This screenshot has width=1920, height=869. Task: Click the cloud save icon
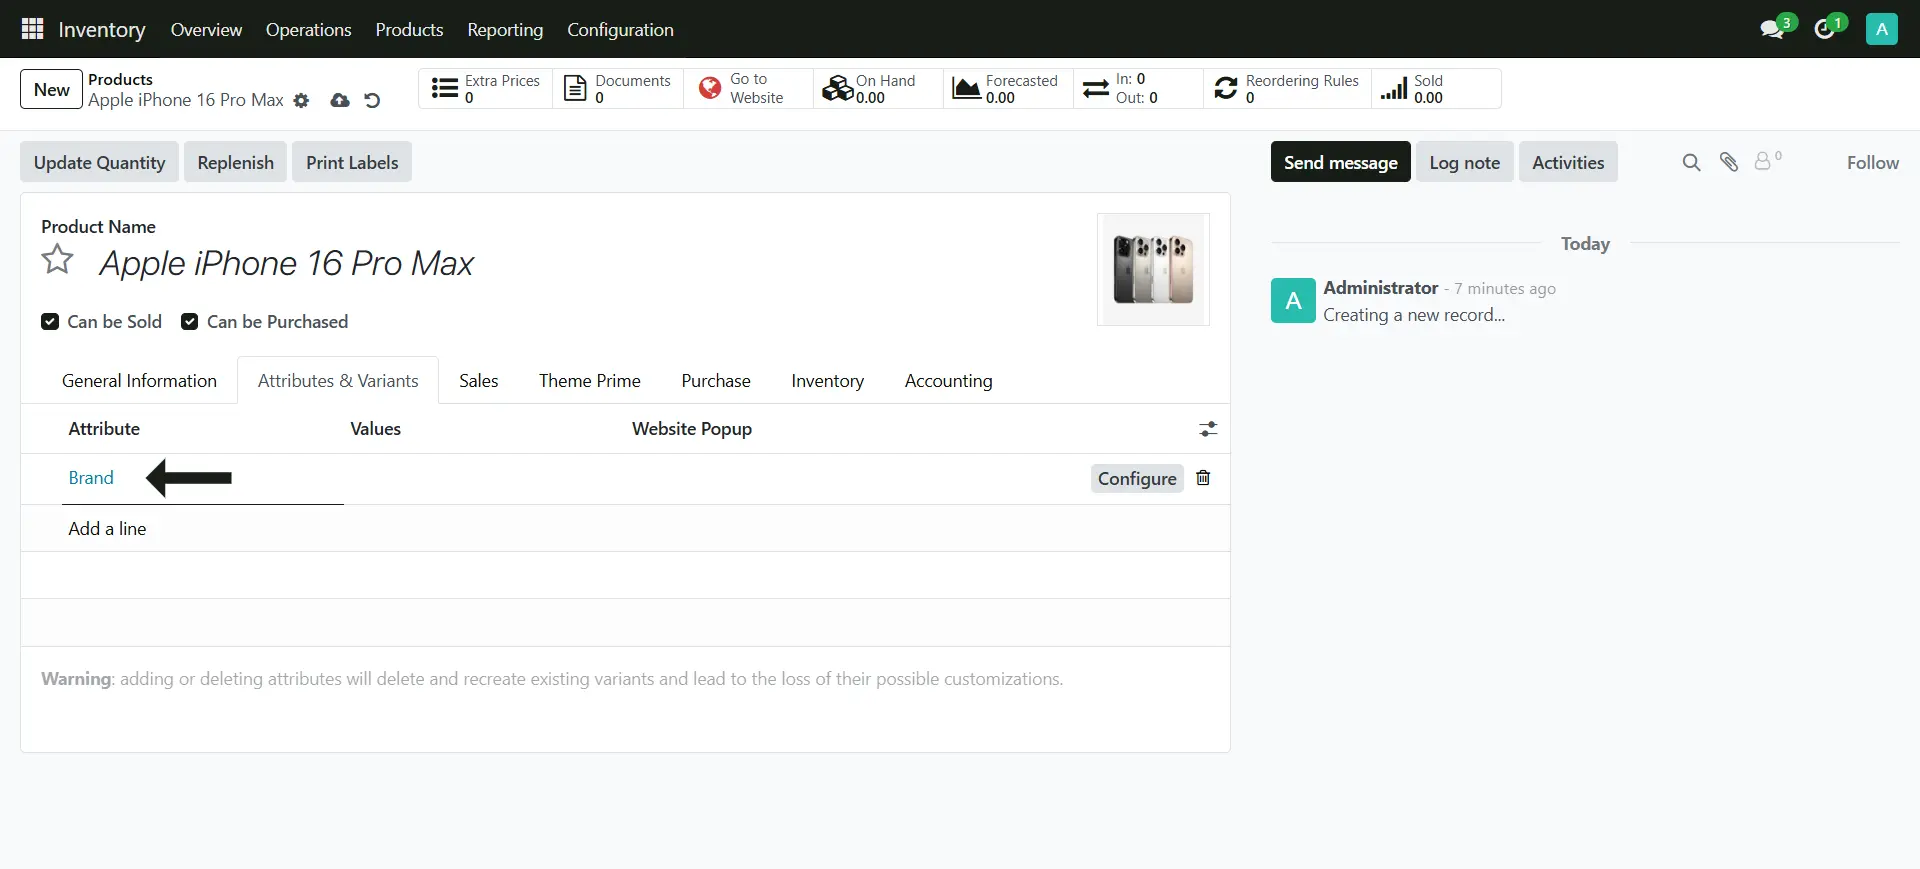tap(340, 101)
